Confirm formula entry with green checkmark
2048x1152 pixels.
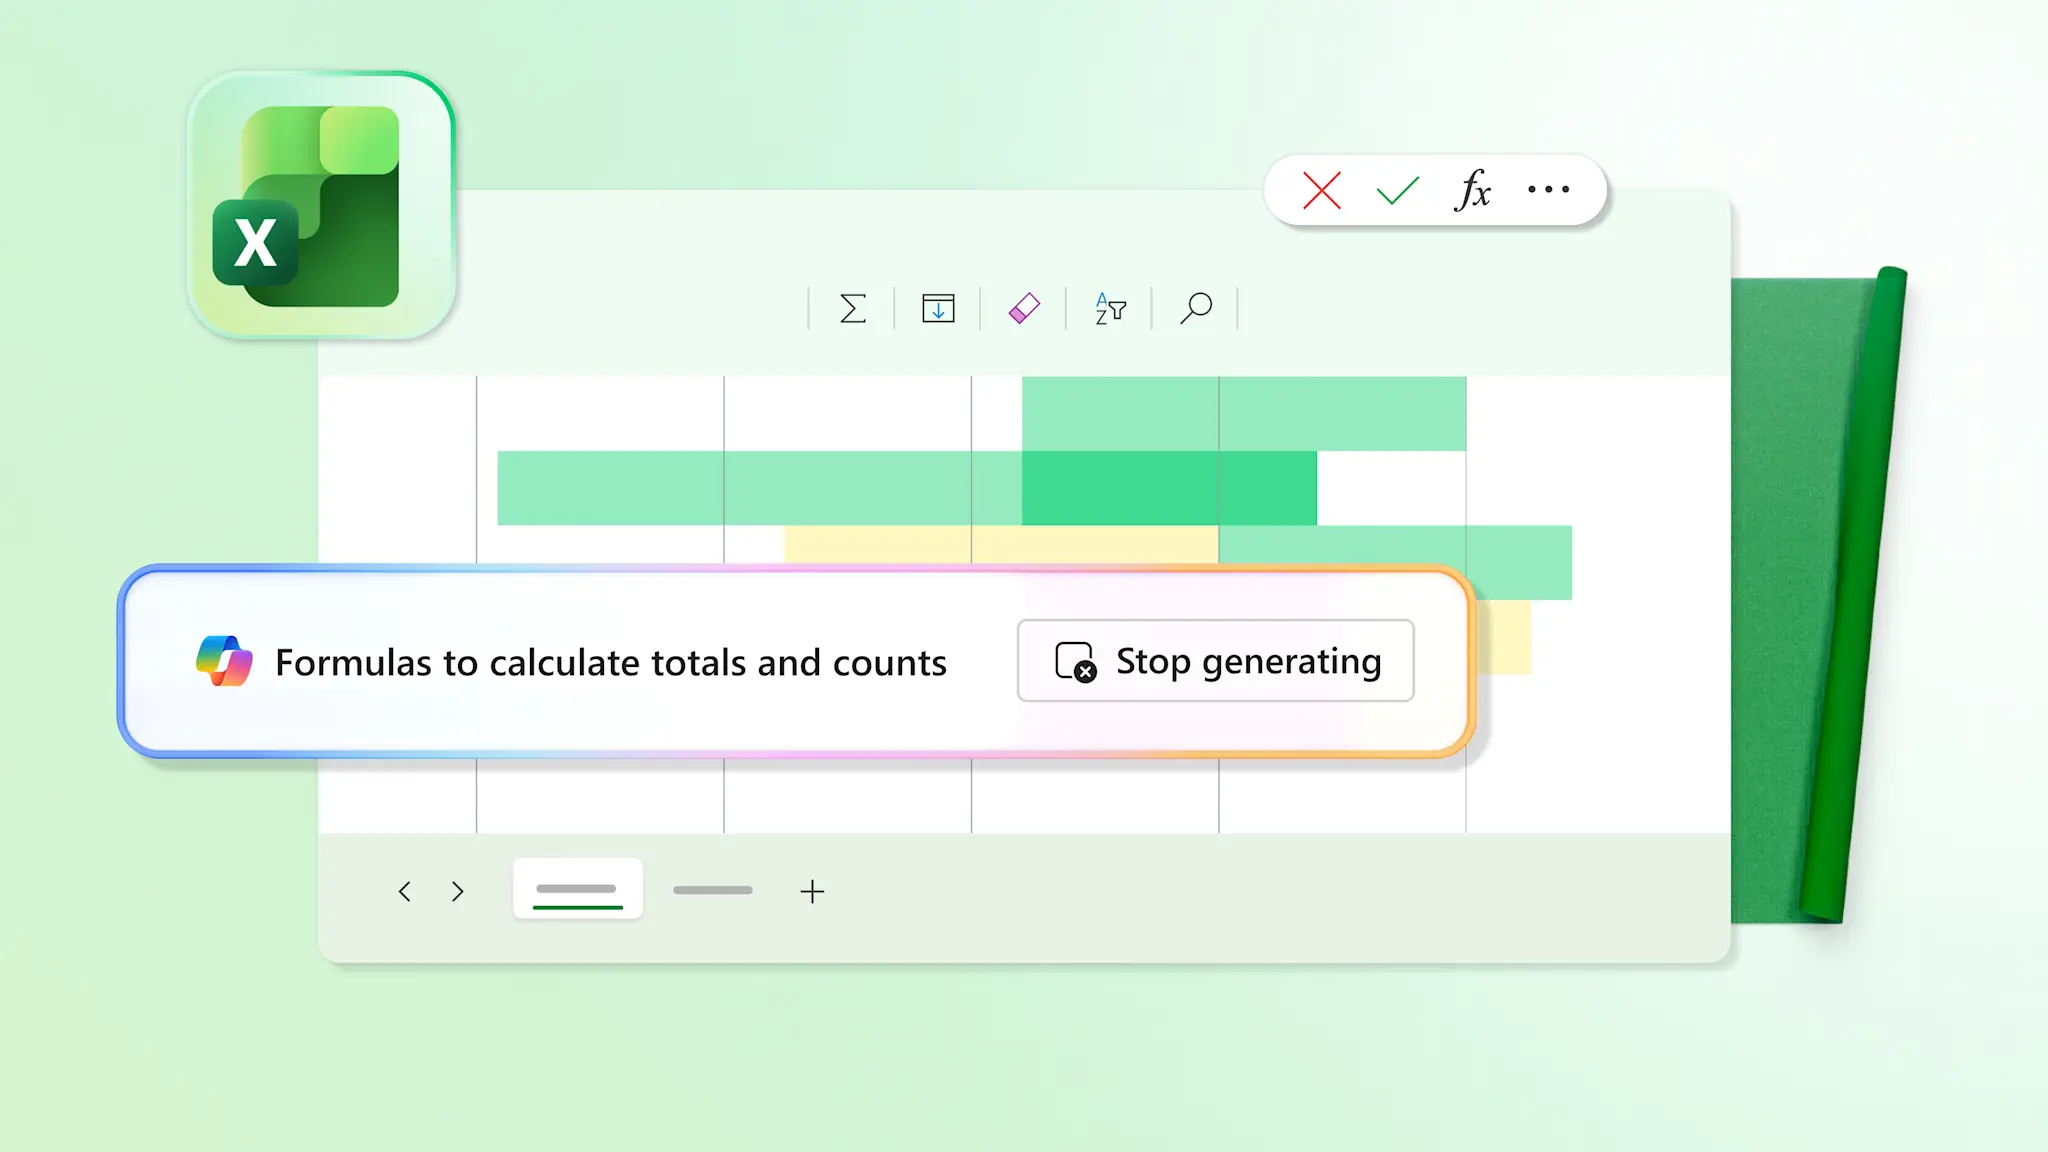(1397, 190)
